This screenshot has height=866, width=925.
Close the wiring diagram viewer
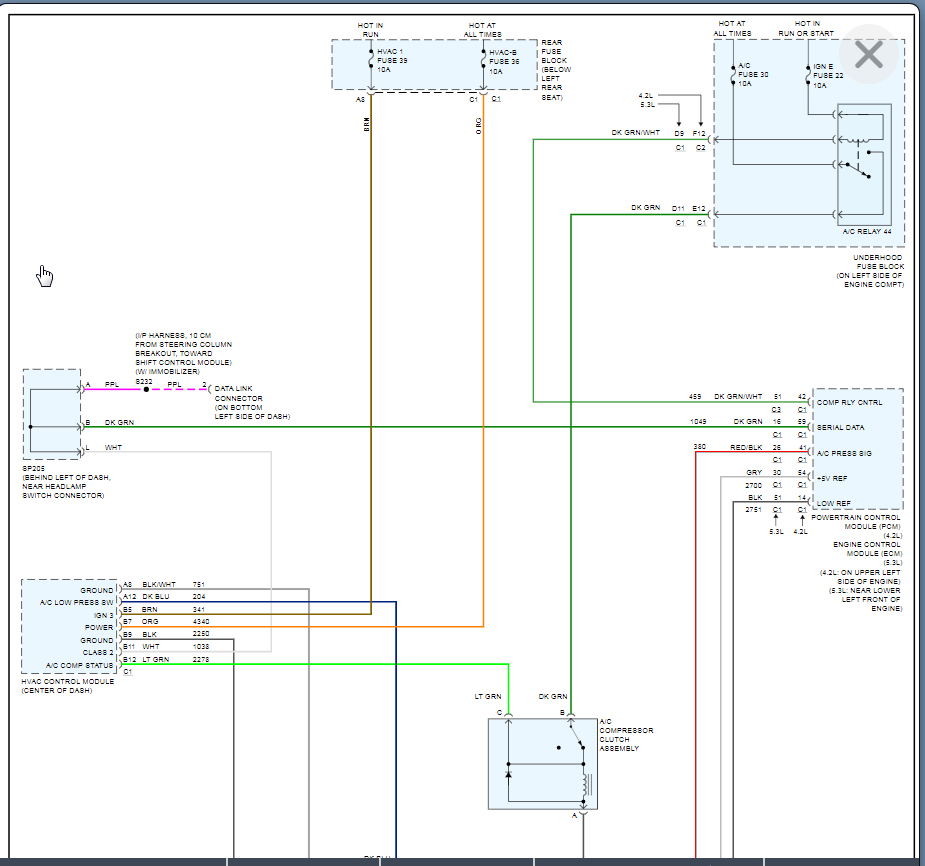[868, 54]
